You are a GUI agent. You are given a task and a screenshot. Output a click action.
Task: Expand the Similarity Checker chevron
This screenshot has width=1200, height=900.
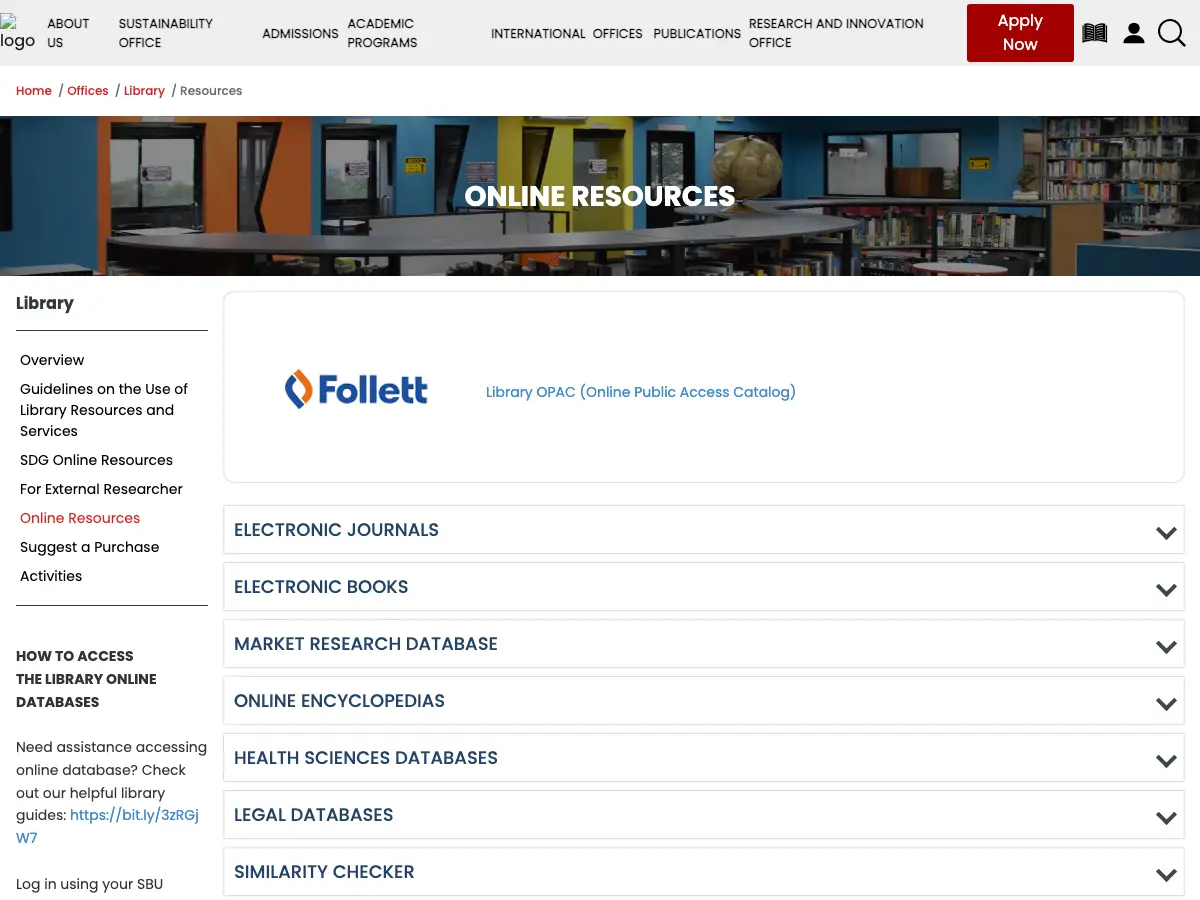[1166, 874]
